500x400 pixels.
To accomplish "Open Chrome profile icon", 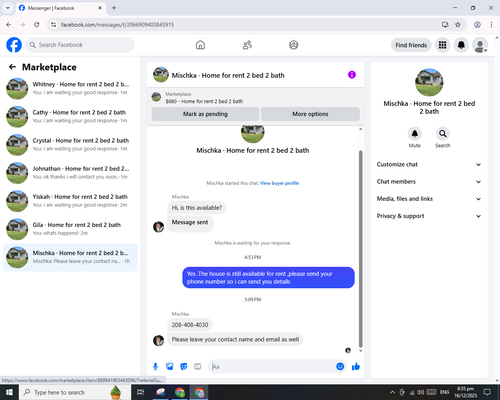I will point(477,24).
